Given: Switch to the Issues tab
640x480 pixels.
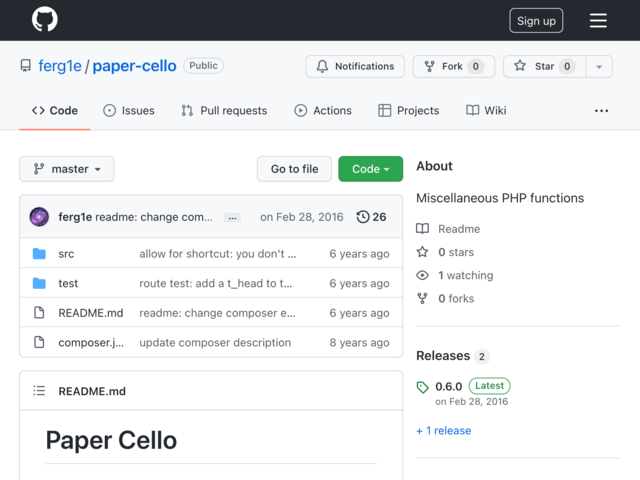Looking at the screenshot, I should (129, 111).
